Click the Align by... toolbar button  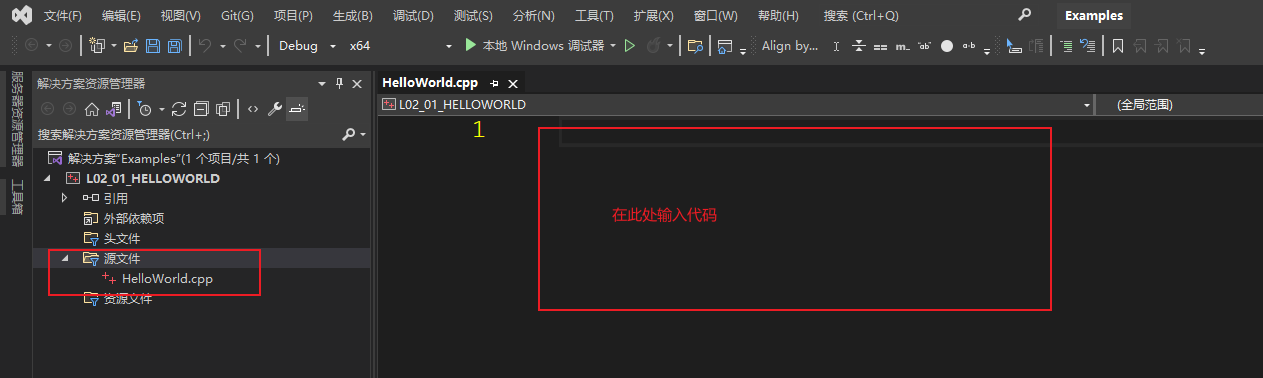point(789,46)
